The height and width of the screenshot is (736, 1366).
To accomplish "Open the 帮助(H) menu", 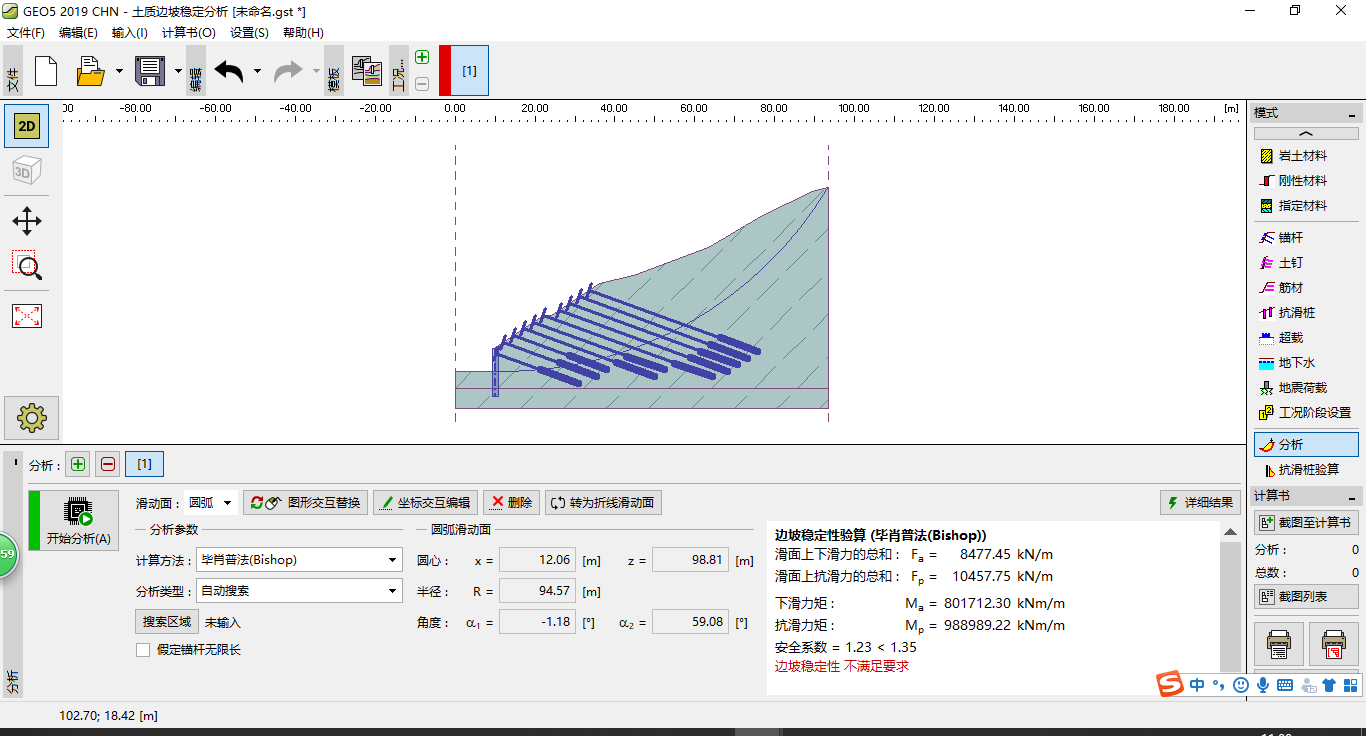I will 303,33.
